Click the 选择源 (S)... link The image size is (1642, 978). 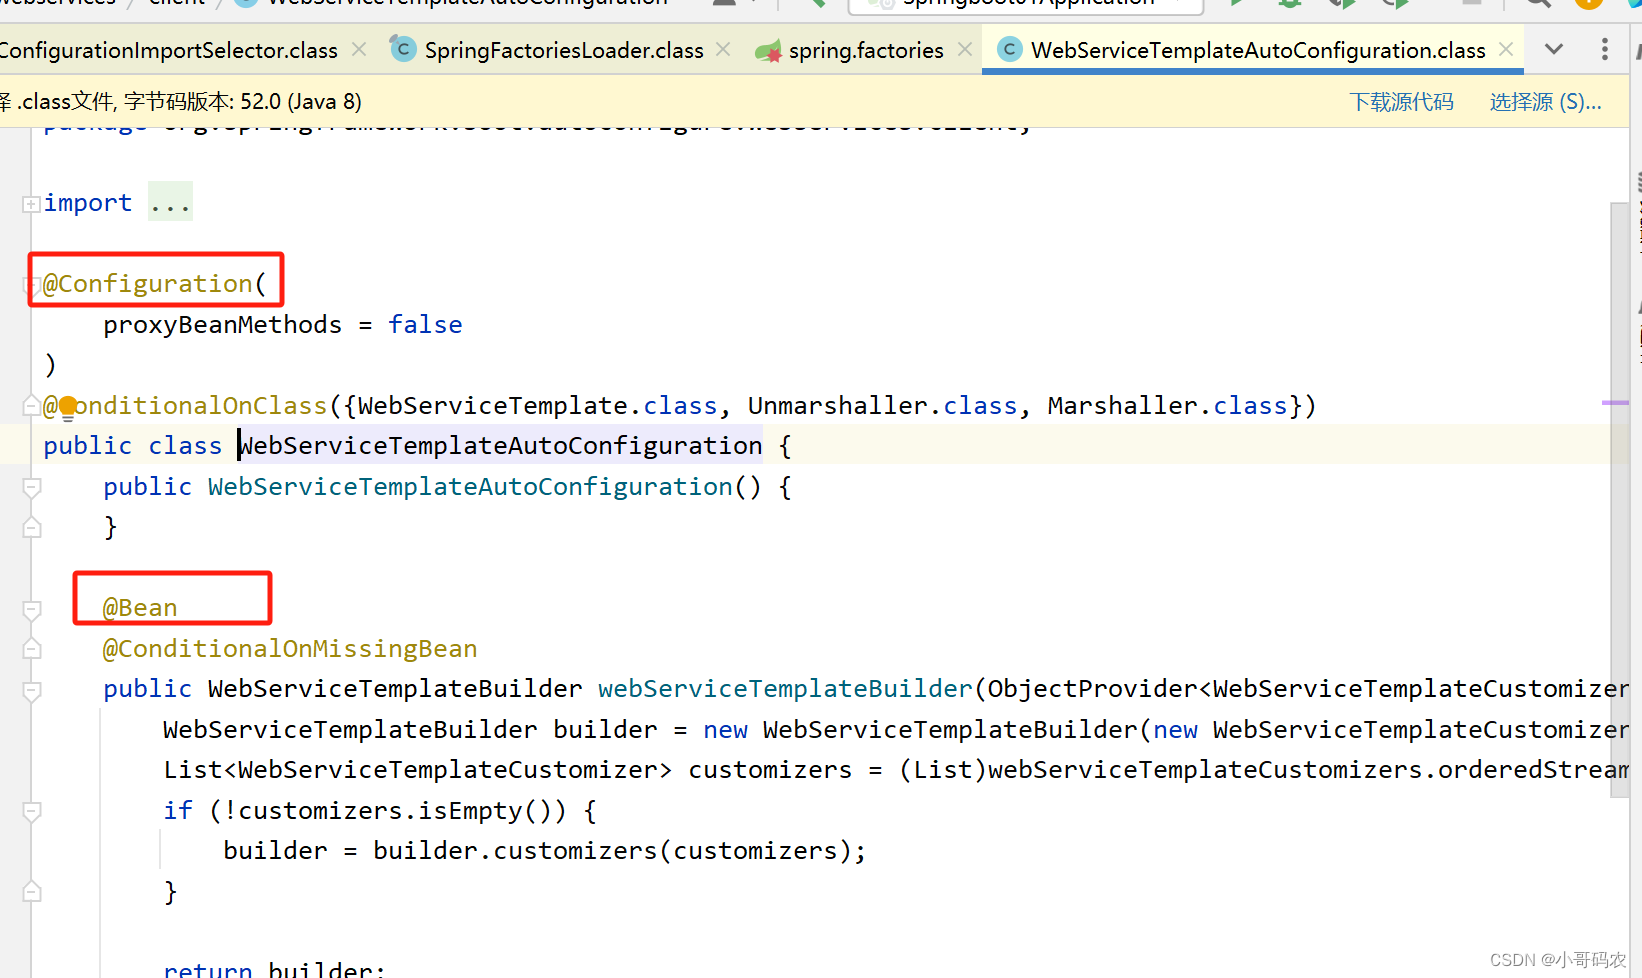1545,101
